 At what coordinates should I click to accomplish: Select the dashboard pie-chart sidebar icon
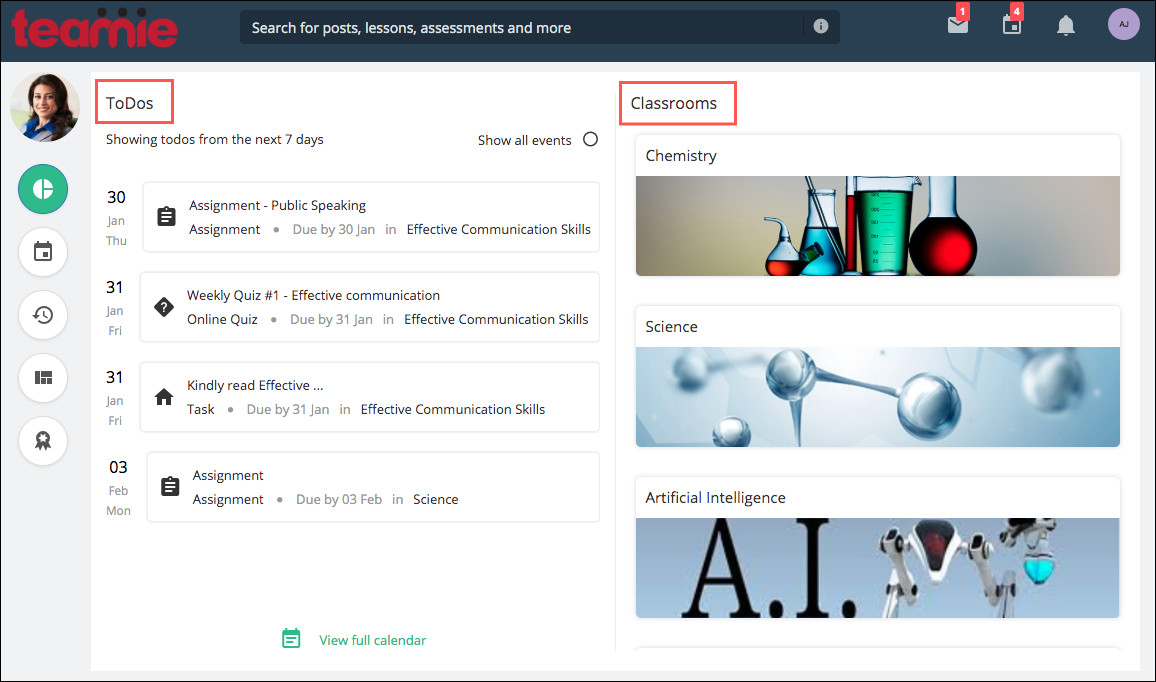click(x=43, y=189)
